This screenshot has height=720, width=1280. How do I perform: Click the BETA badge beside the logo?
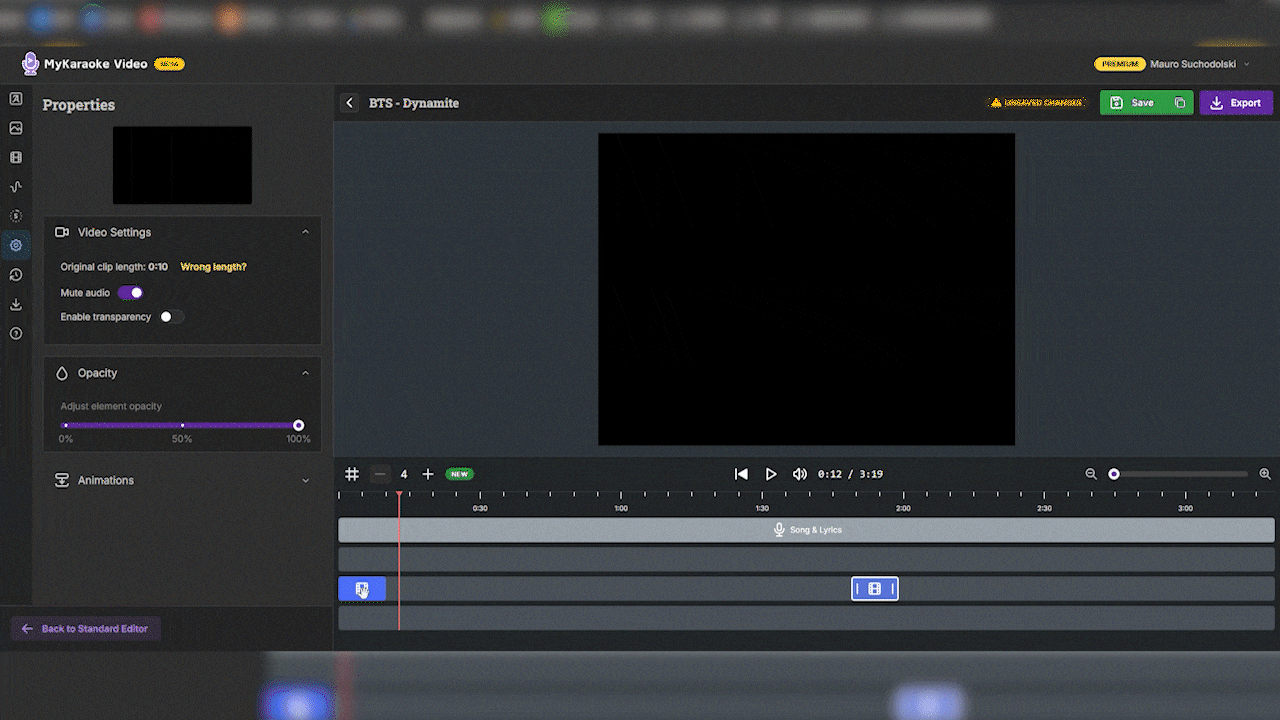click(169, 64)
